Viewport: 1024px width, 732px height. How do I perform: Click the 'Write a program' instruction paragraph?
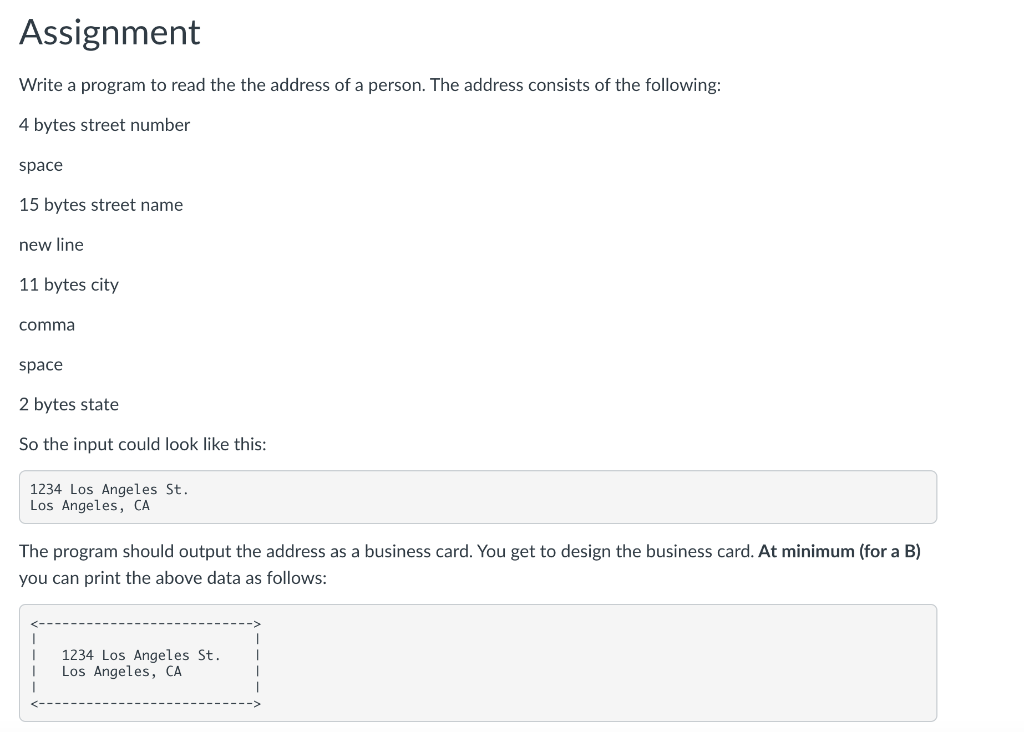[369, 85]
